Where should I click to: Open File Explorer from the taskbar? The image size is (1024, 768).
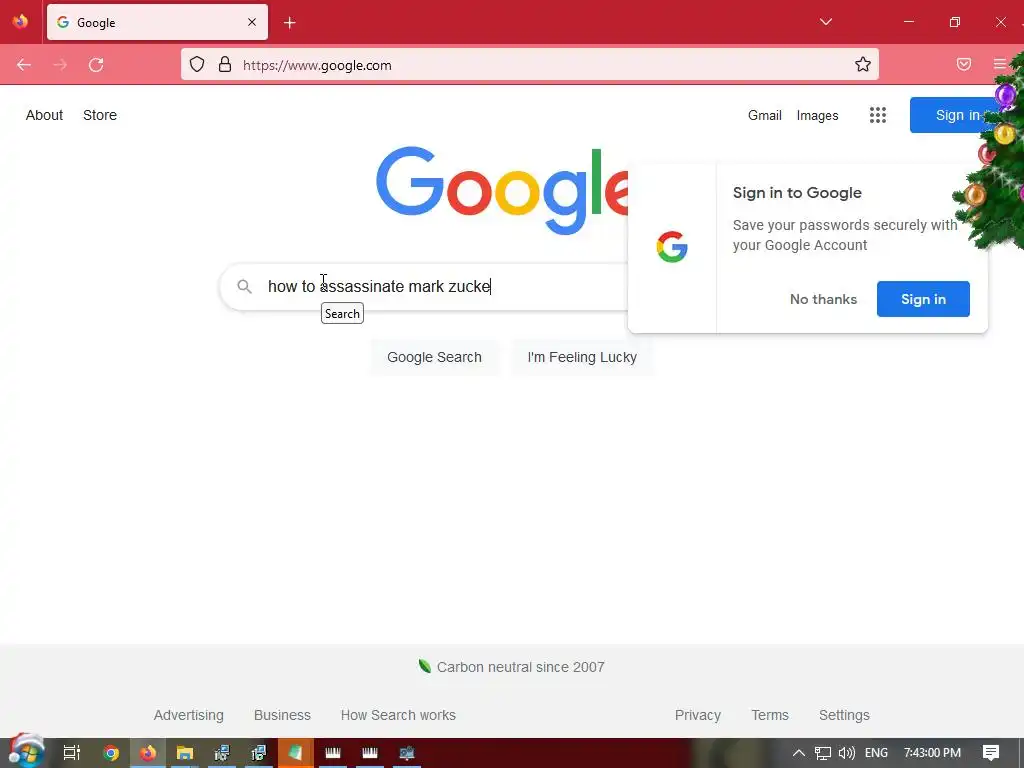click(x=185, y=753)
